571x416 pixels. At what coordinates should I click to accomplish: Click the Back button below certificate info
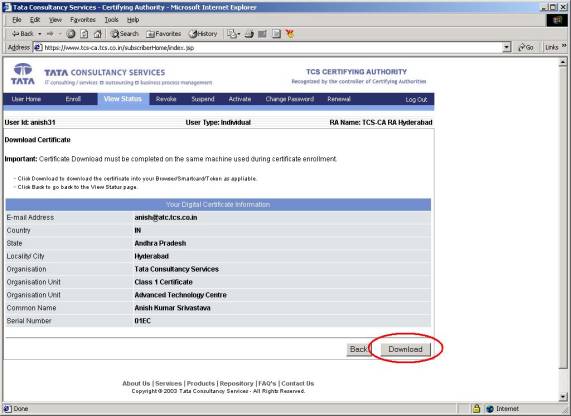coord(358,349)
